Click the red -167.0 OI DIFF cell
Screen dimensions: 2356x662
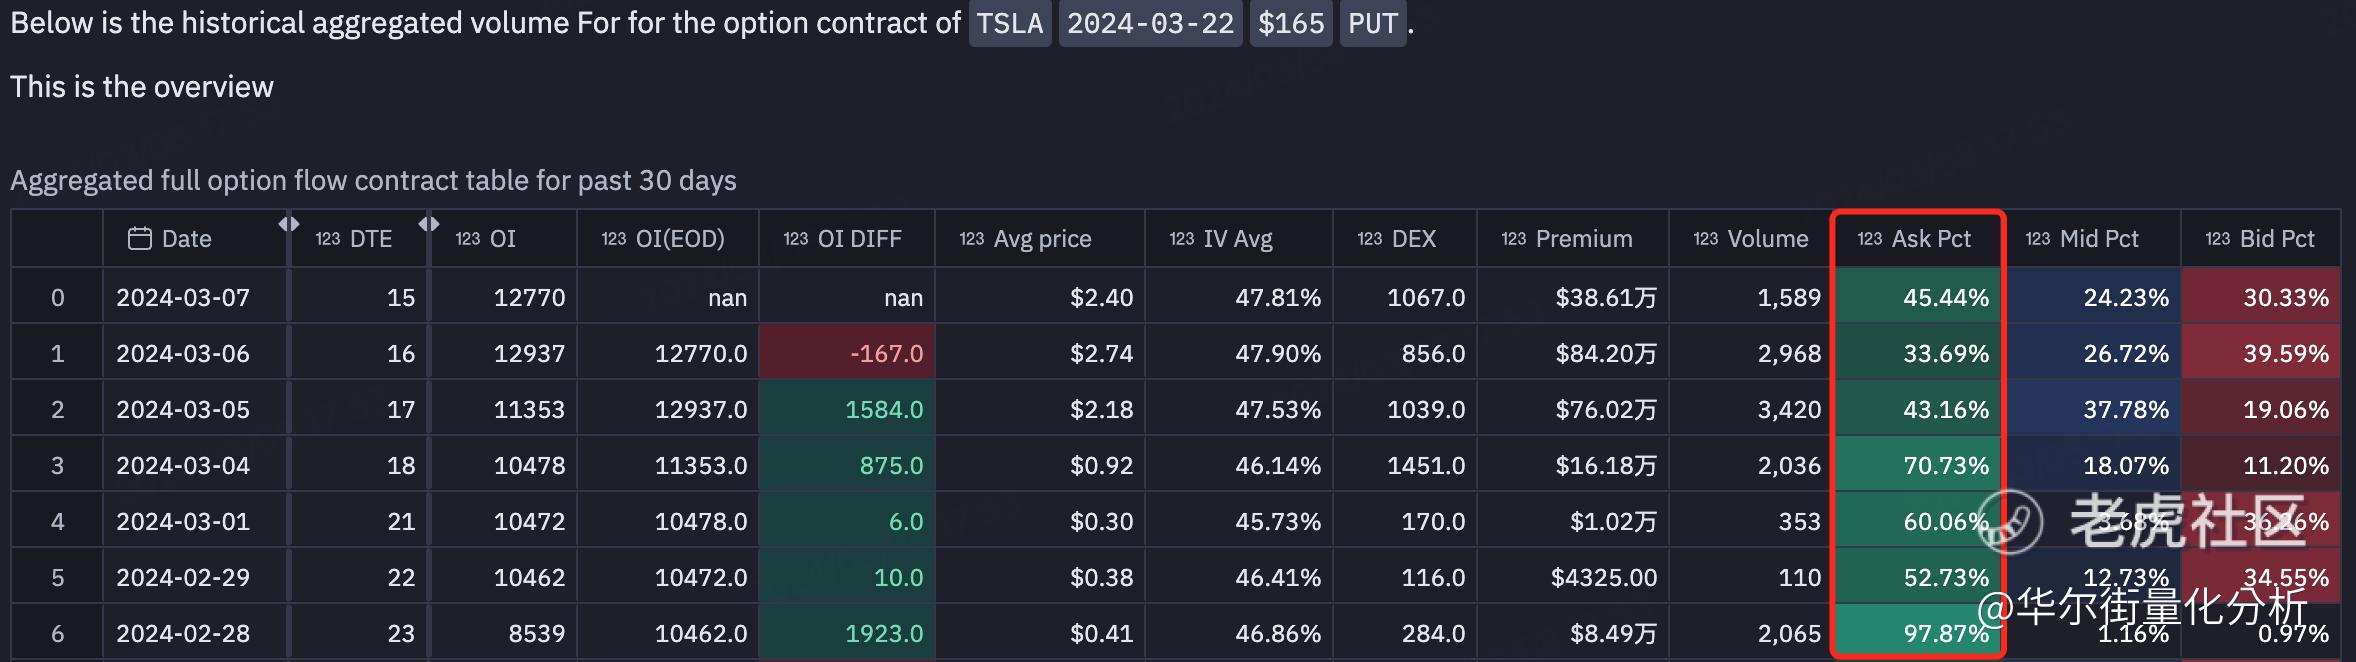847,353
